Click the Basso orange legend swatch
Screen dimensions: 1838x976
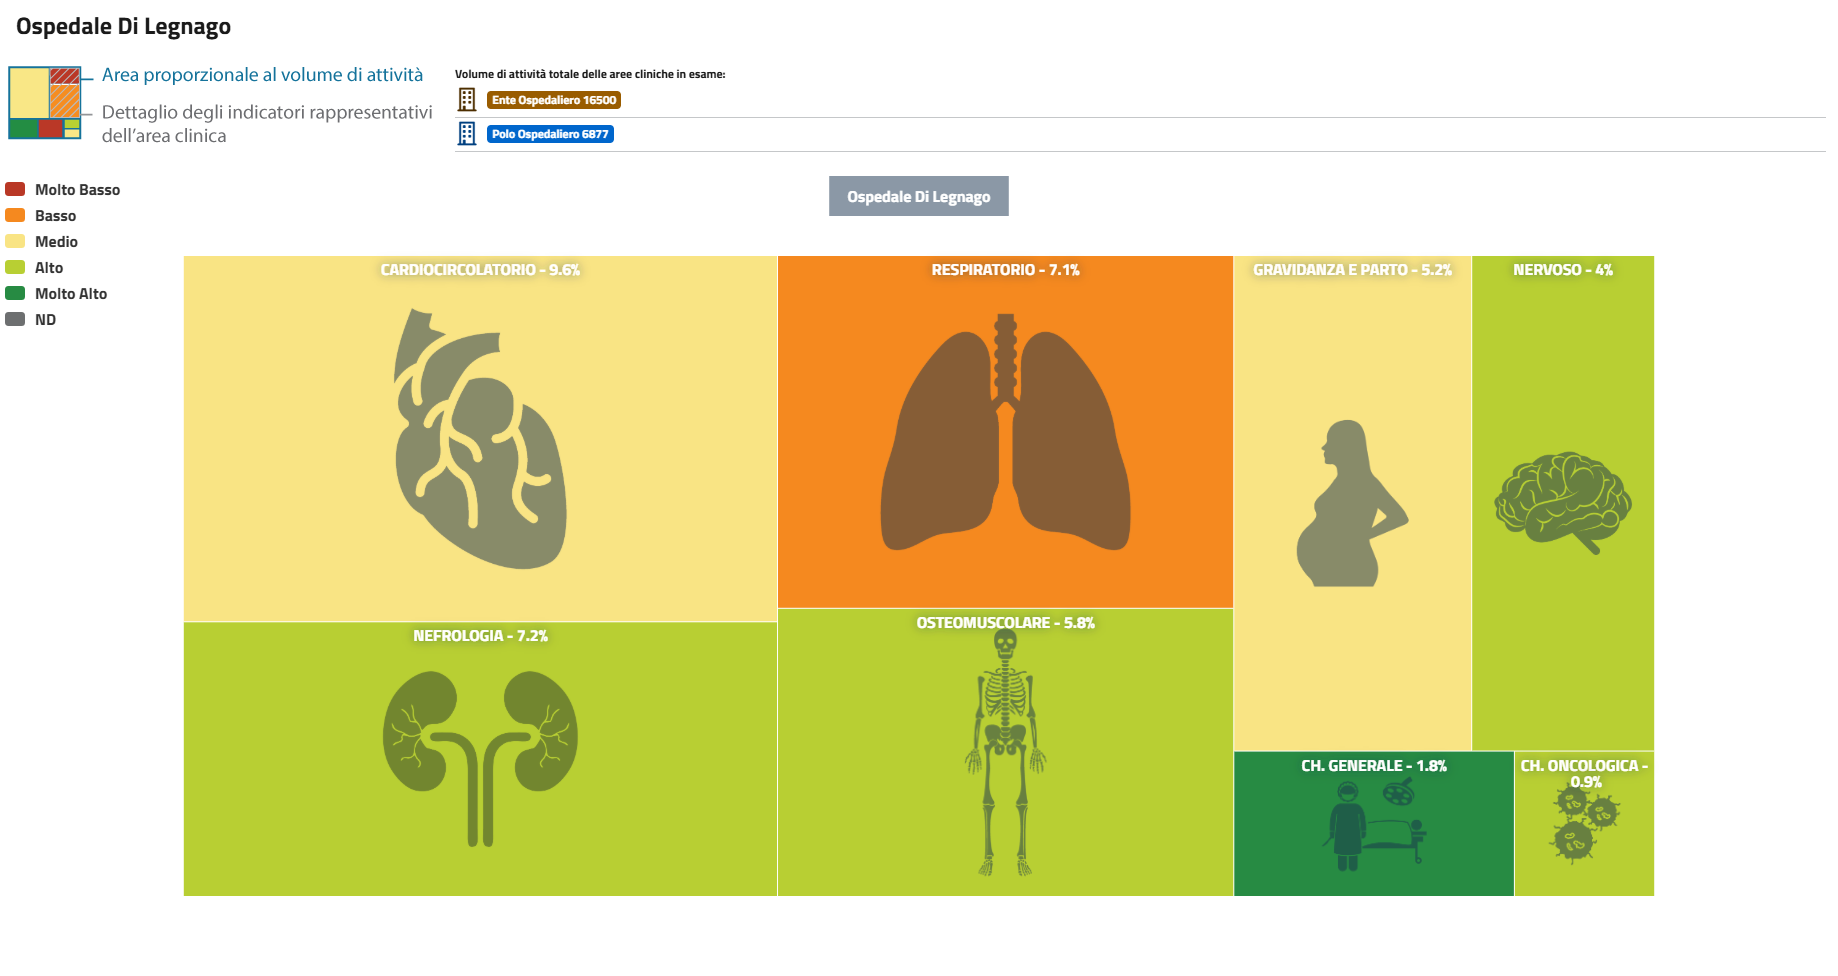tap(15, 215)
